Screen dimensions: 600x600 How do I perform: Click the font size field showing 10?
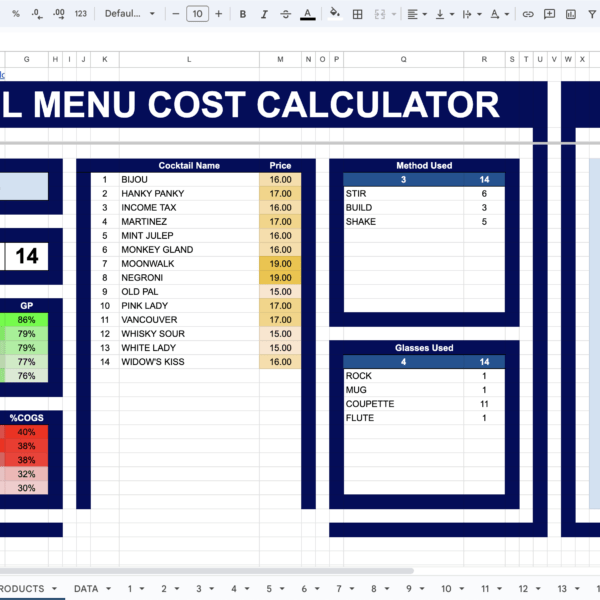click(197, 14)
